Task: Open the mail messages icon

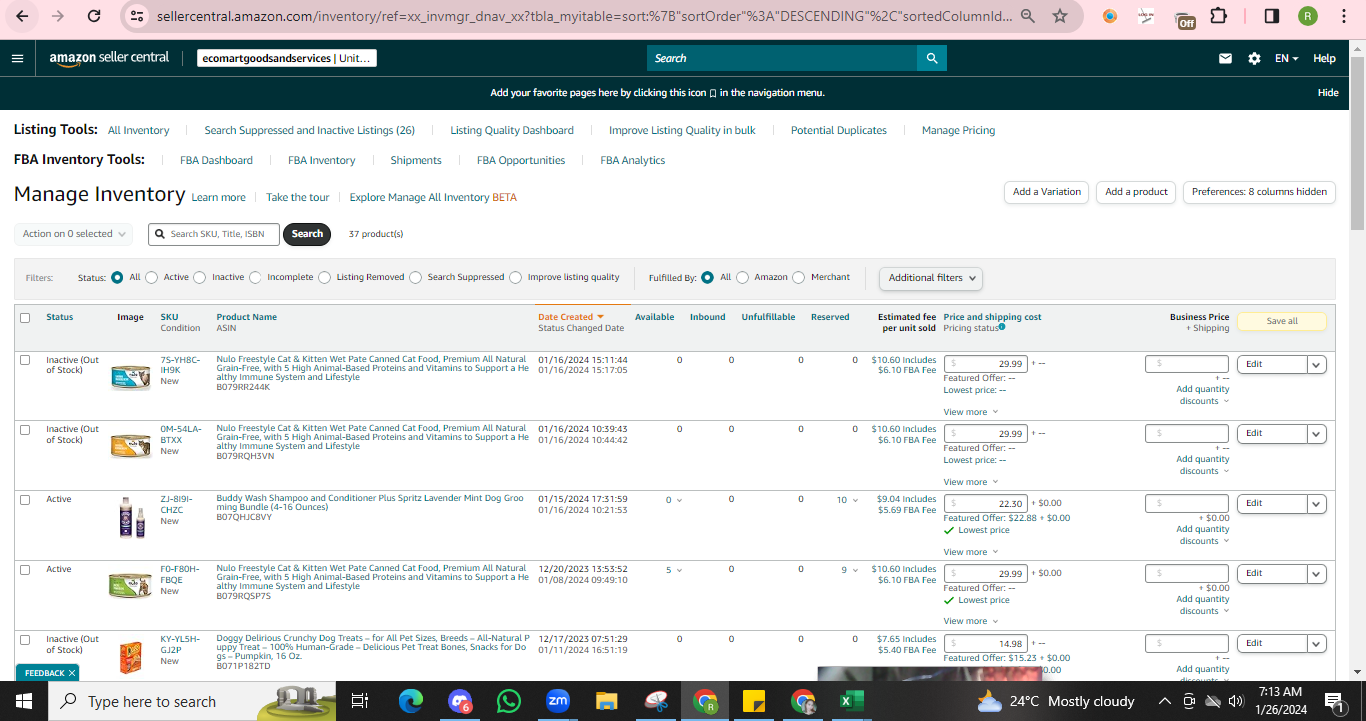Action: [x=1225, y=58]
